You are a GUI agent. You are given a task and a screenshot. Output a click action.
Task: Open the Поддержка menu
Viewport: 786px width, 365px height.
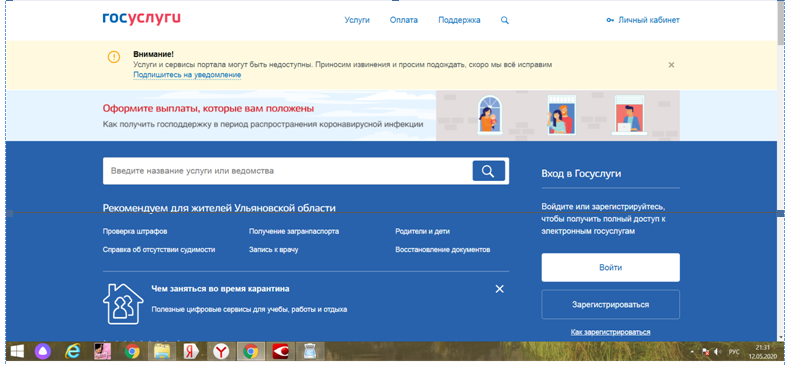click(x=459, y=21)
